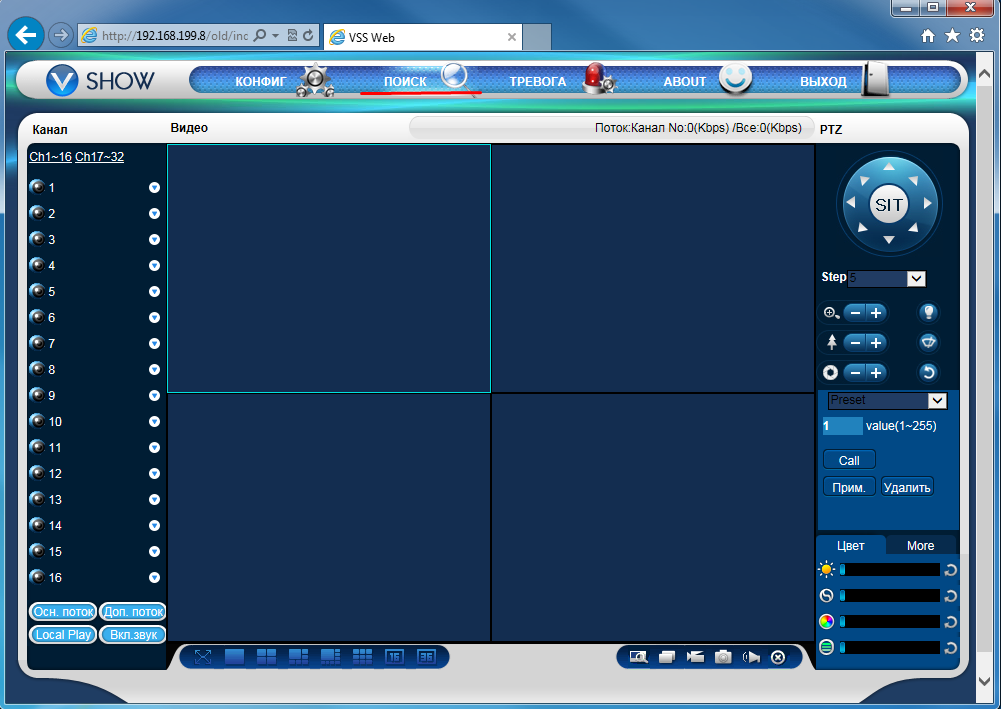The height and width of the screenshot is (709, 1001).
Task: Click the SIT center PTZ button
Action: (888, 205)
